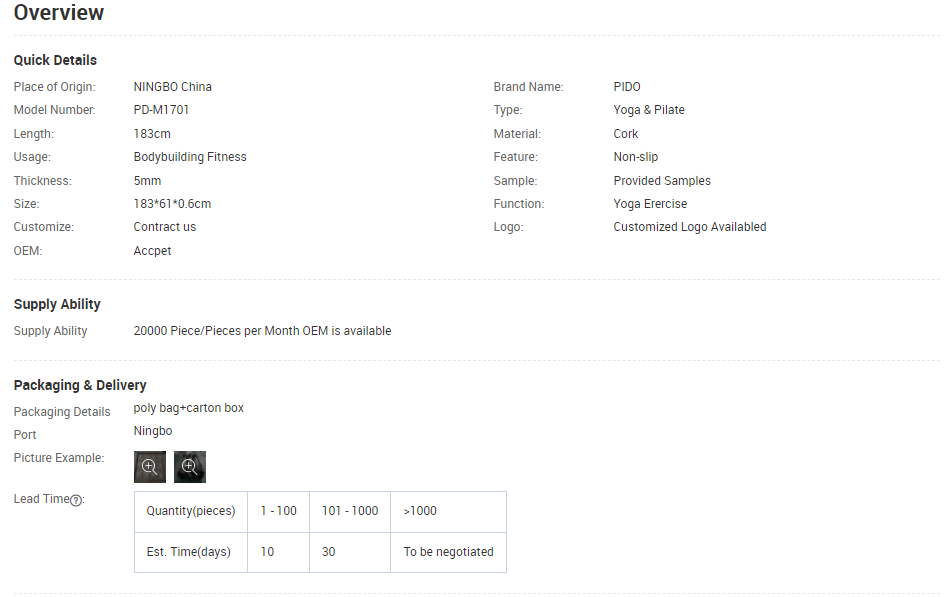
Task: Click the Lead Time help question icon
Action: point(76,500)
